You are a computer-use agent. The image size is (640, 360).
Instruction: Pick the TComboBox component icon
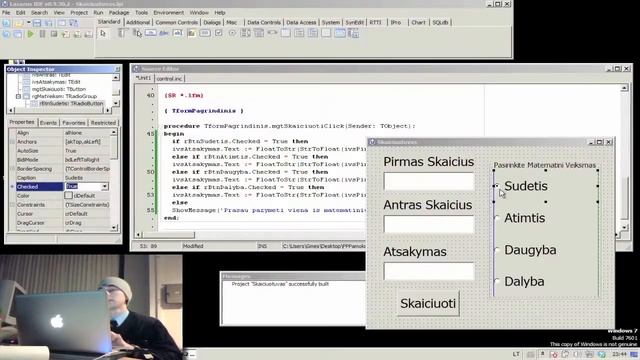point(259,33)
